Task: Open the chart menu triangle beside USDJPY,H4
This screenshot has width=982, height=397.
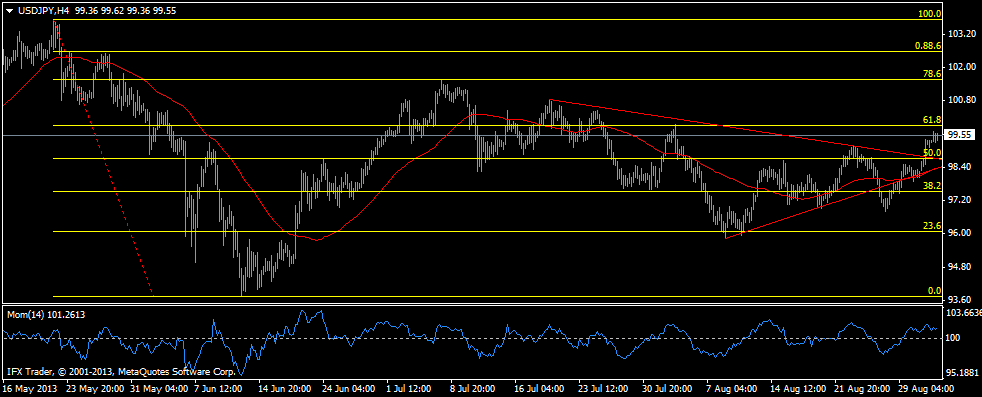Action: 9,11
